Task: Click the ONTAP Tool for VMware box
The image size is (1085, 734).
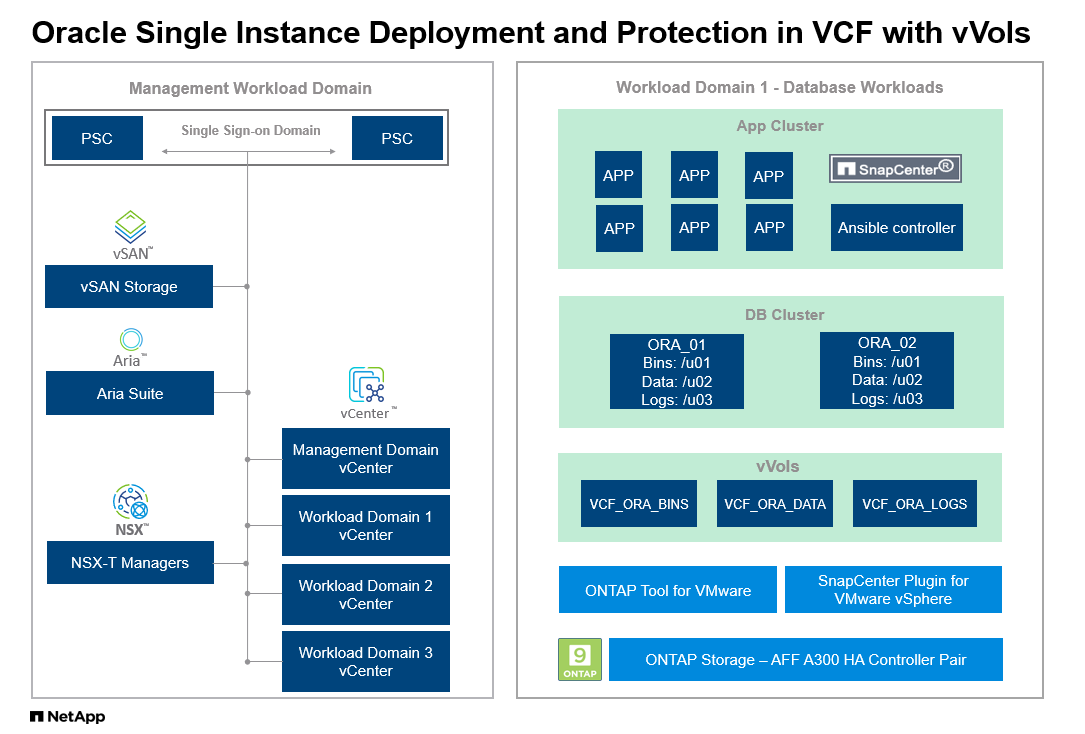Action: [x=668, y=589]
